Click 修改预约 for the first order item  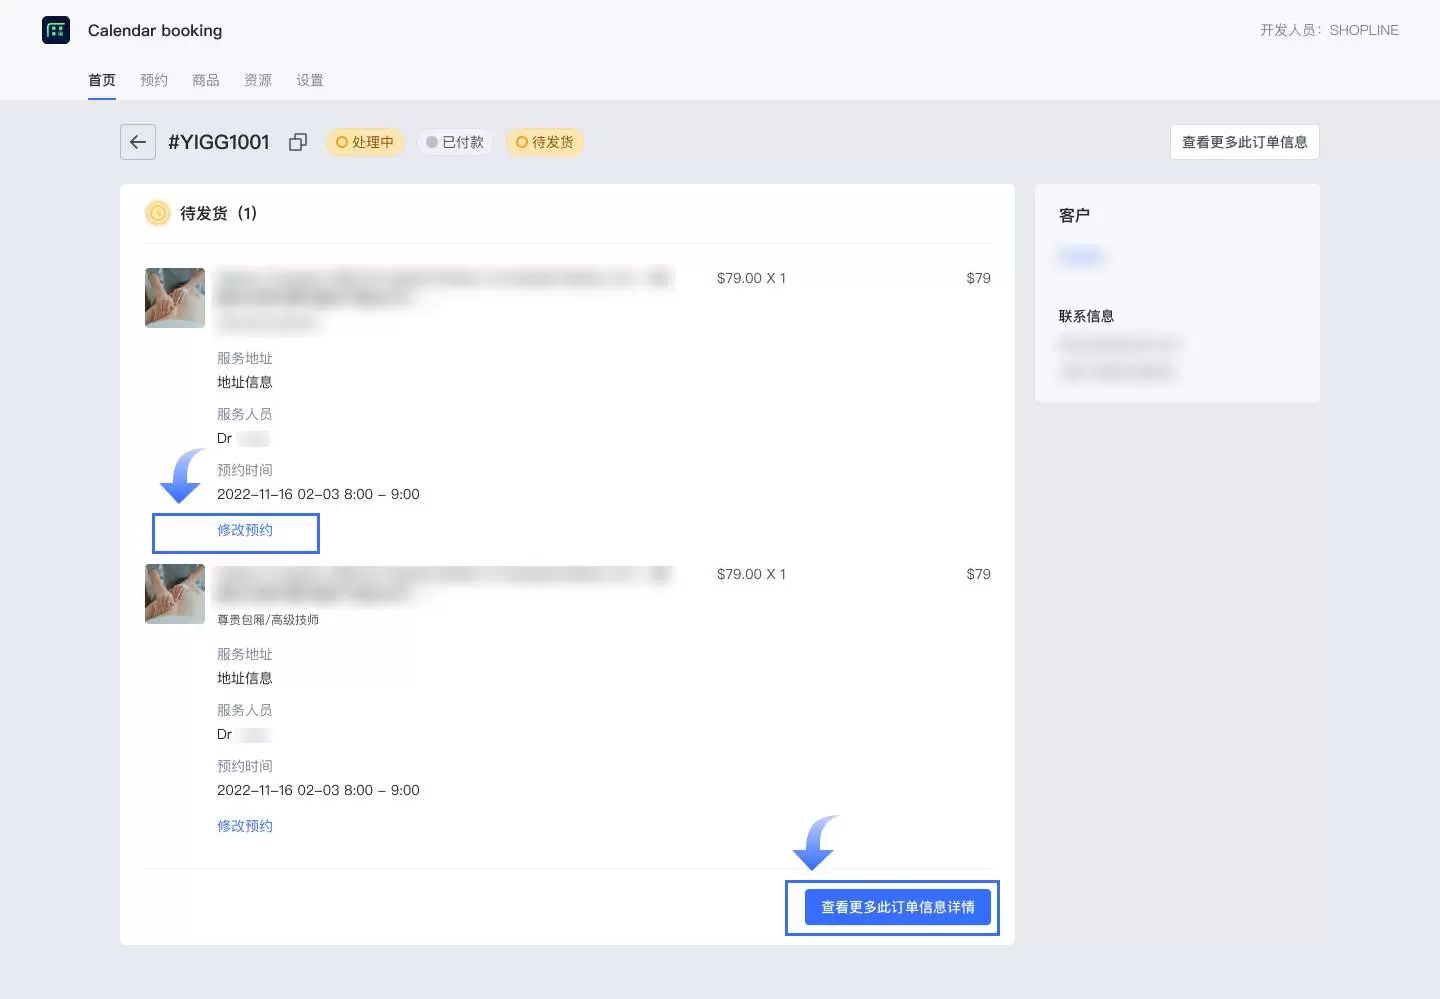(245, 530)
